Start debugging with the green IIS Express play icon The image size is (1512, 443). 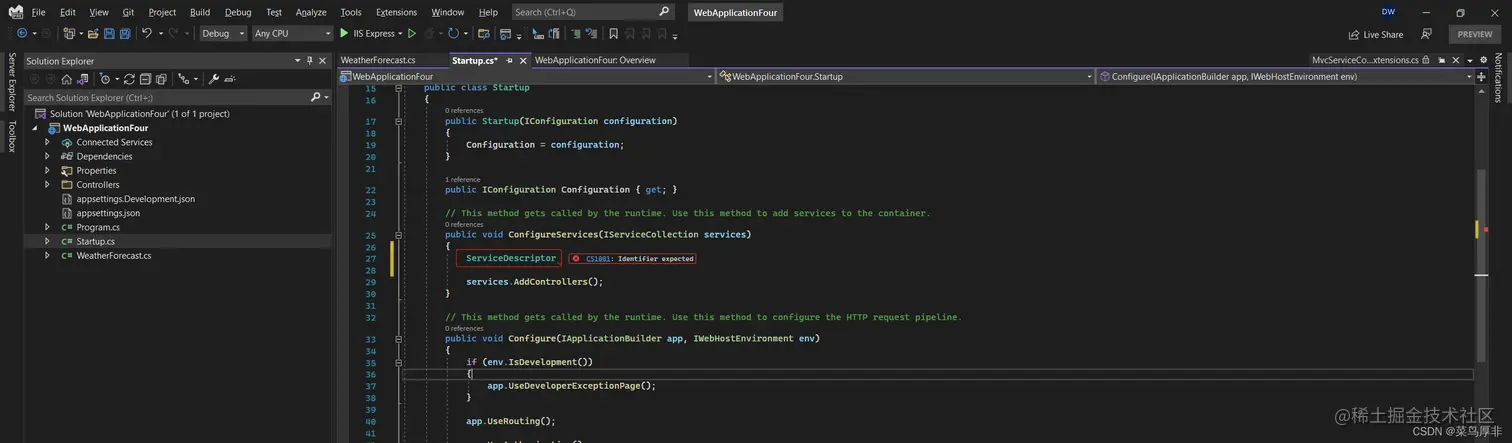click(344, 33)
